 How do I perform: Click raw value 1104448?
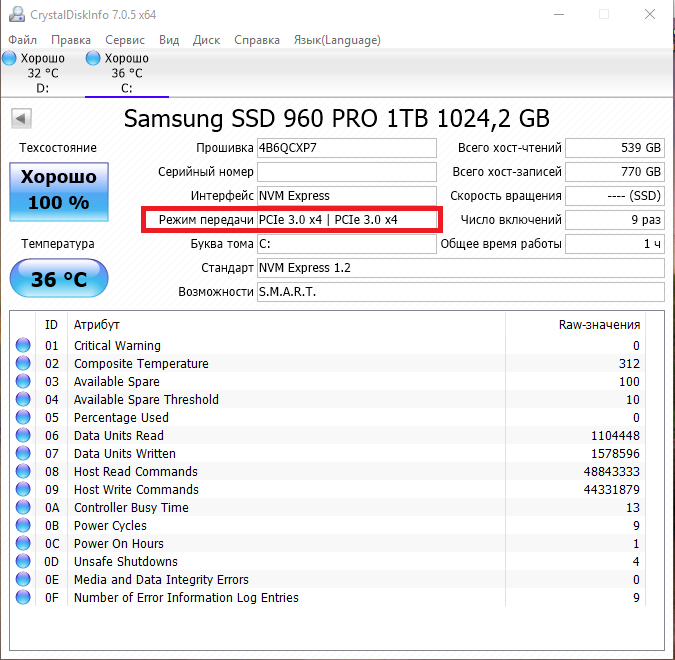(615, 436)
